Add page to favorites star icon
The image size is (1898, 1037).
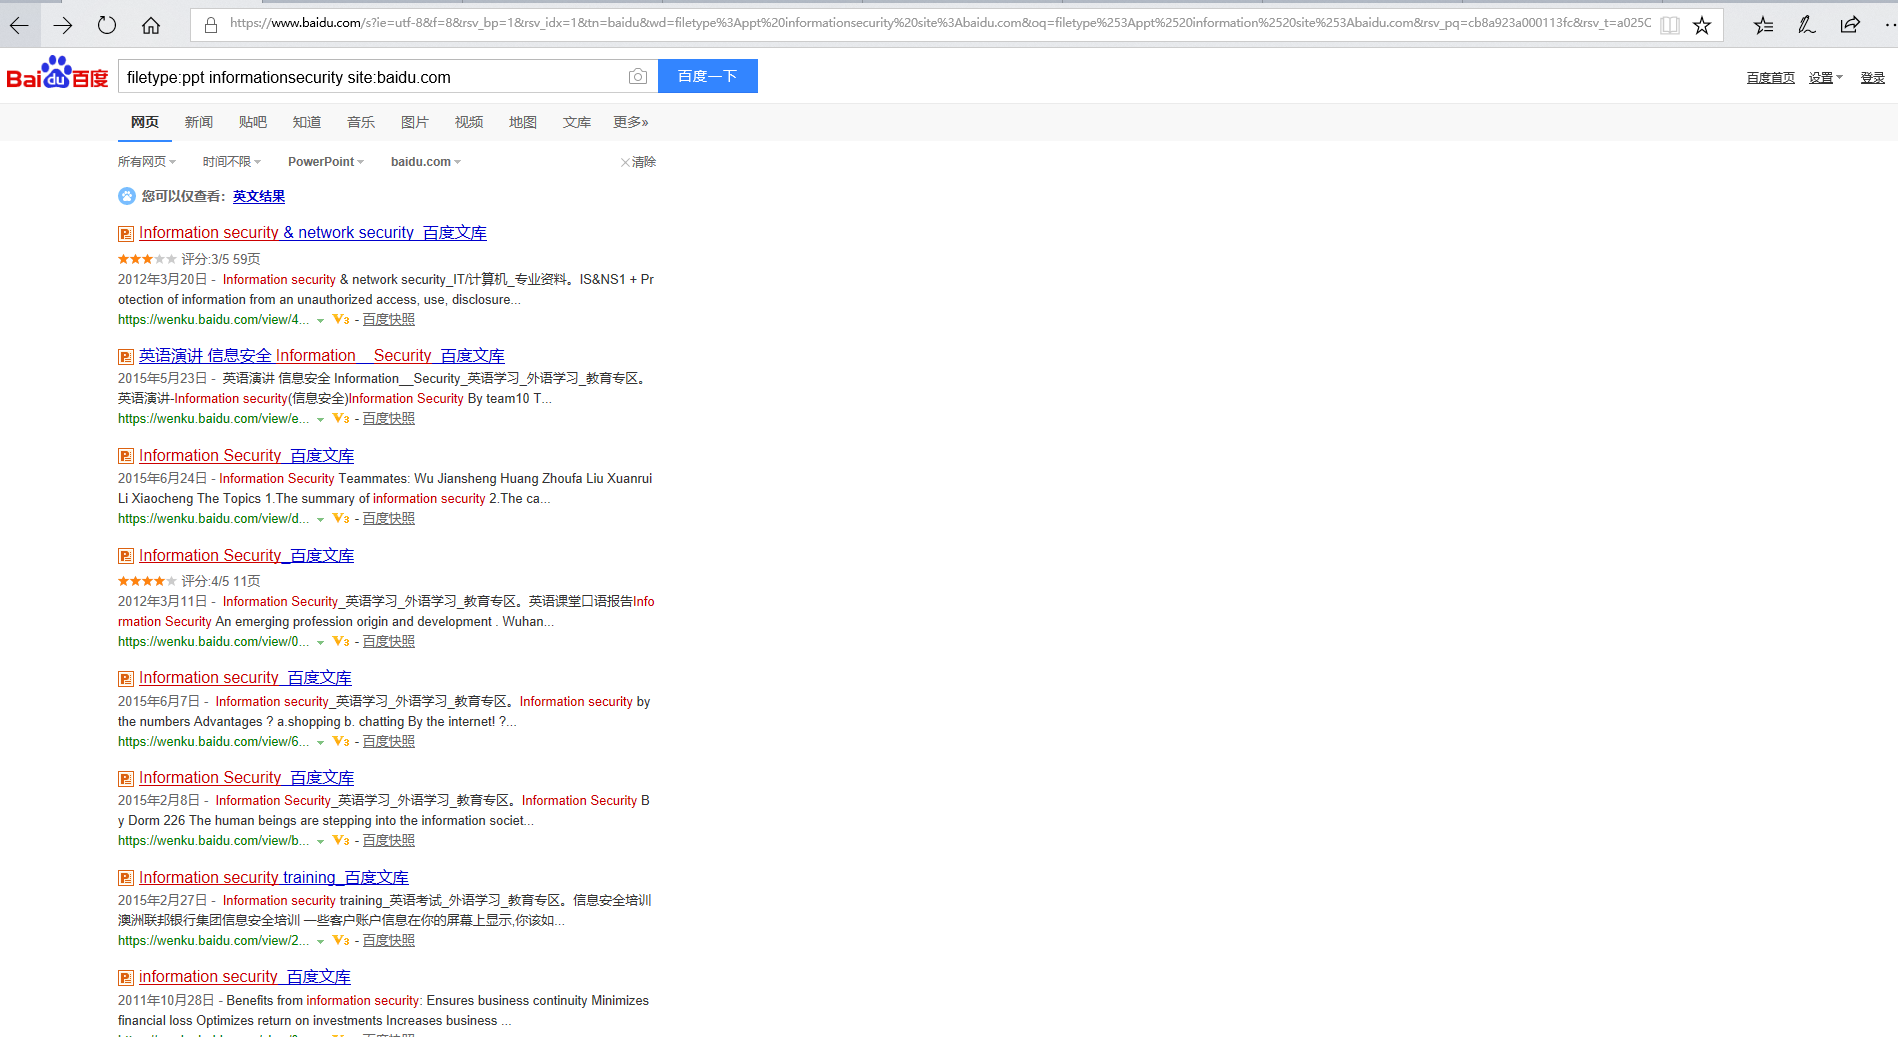(x=1702, y=25)
